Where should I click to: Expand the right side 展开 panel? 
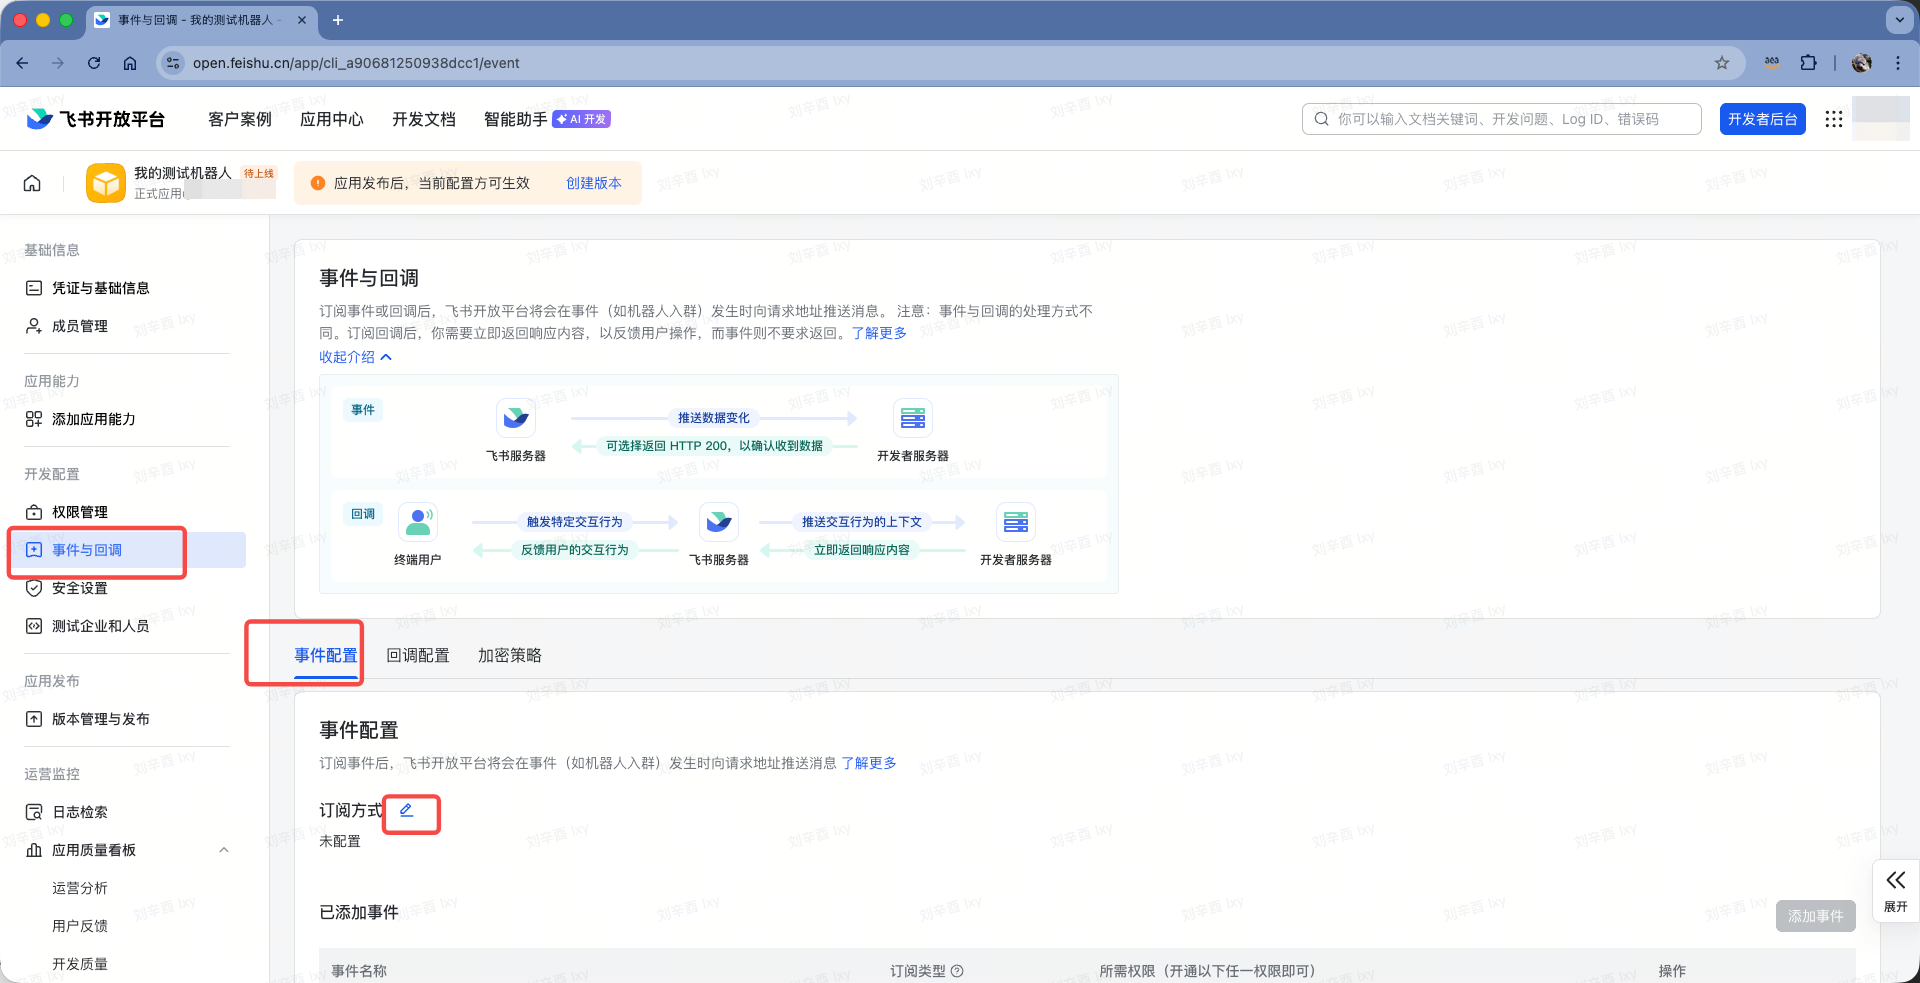pos(1895,889)
